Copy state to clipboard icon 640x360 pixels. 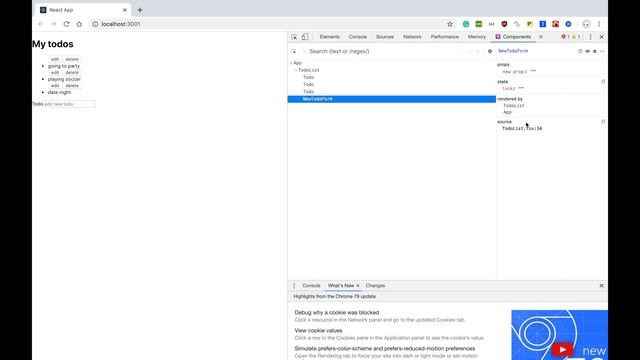(603, 82)
